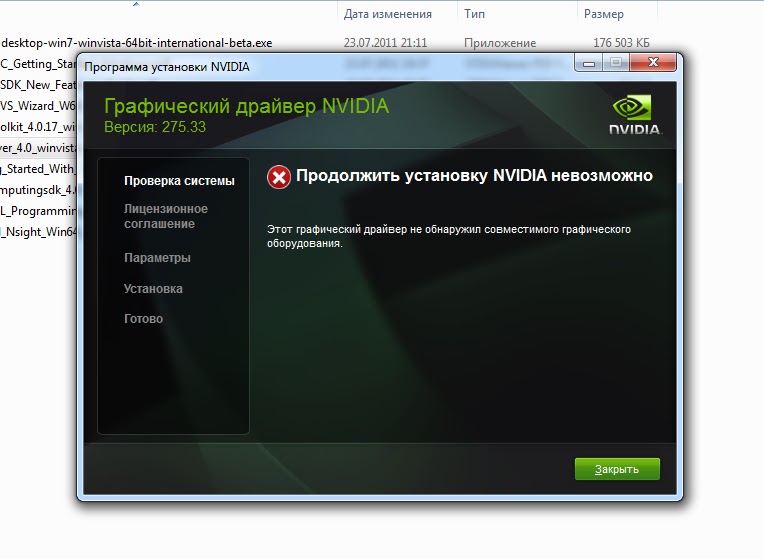Viewport: 764px width, 559px height.
Task: Minimize the NVIDIA installer window
Action: (x=589, y=63)
